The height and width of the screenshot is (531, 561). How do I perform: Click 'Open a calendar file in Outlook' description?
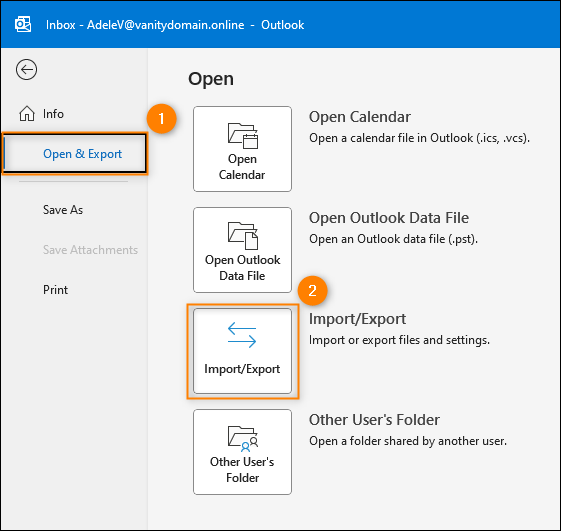419,138
